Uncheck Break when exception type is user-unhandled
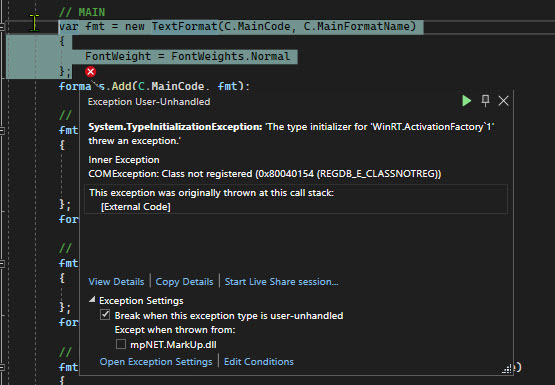This screenshot has width=555, height=385. (105, 315)
